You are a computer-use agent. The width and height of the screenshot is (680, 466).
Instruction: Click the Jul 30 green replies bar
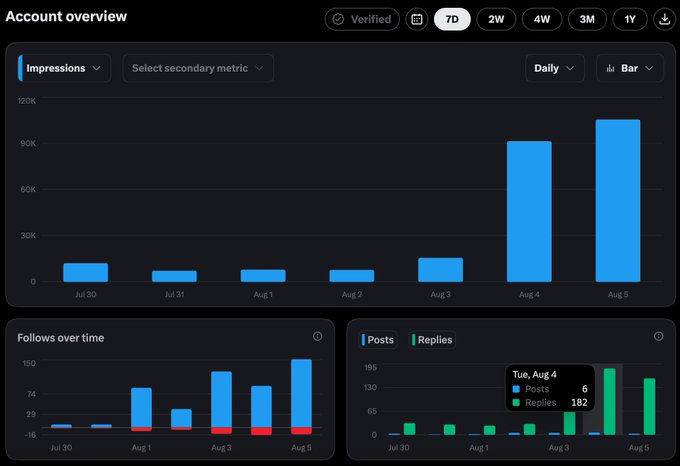pos(409,429)
